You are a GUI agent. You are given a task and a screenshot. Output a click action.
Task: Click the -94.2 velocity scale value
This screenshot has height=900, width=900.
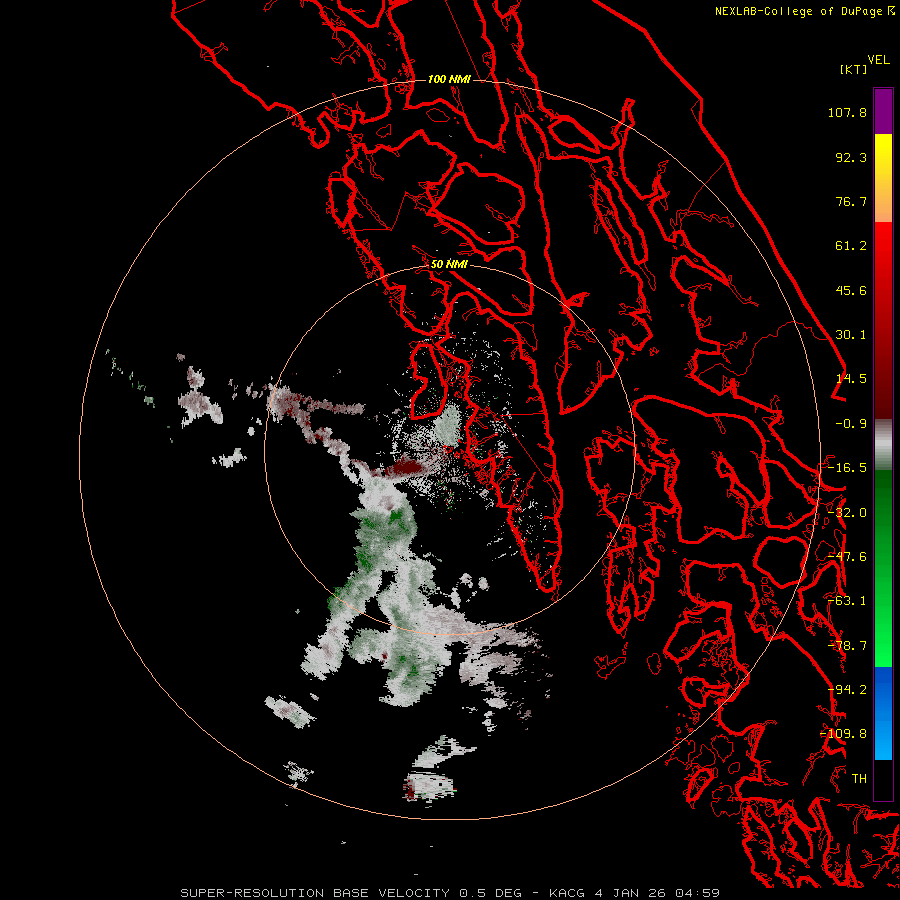coord(847,690)
